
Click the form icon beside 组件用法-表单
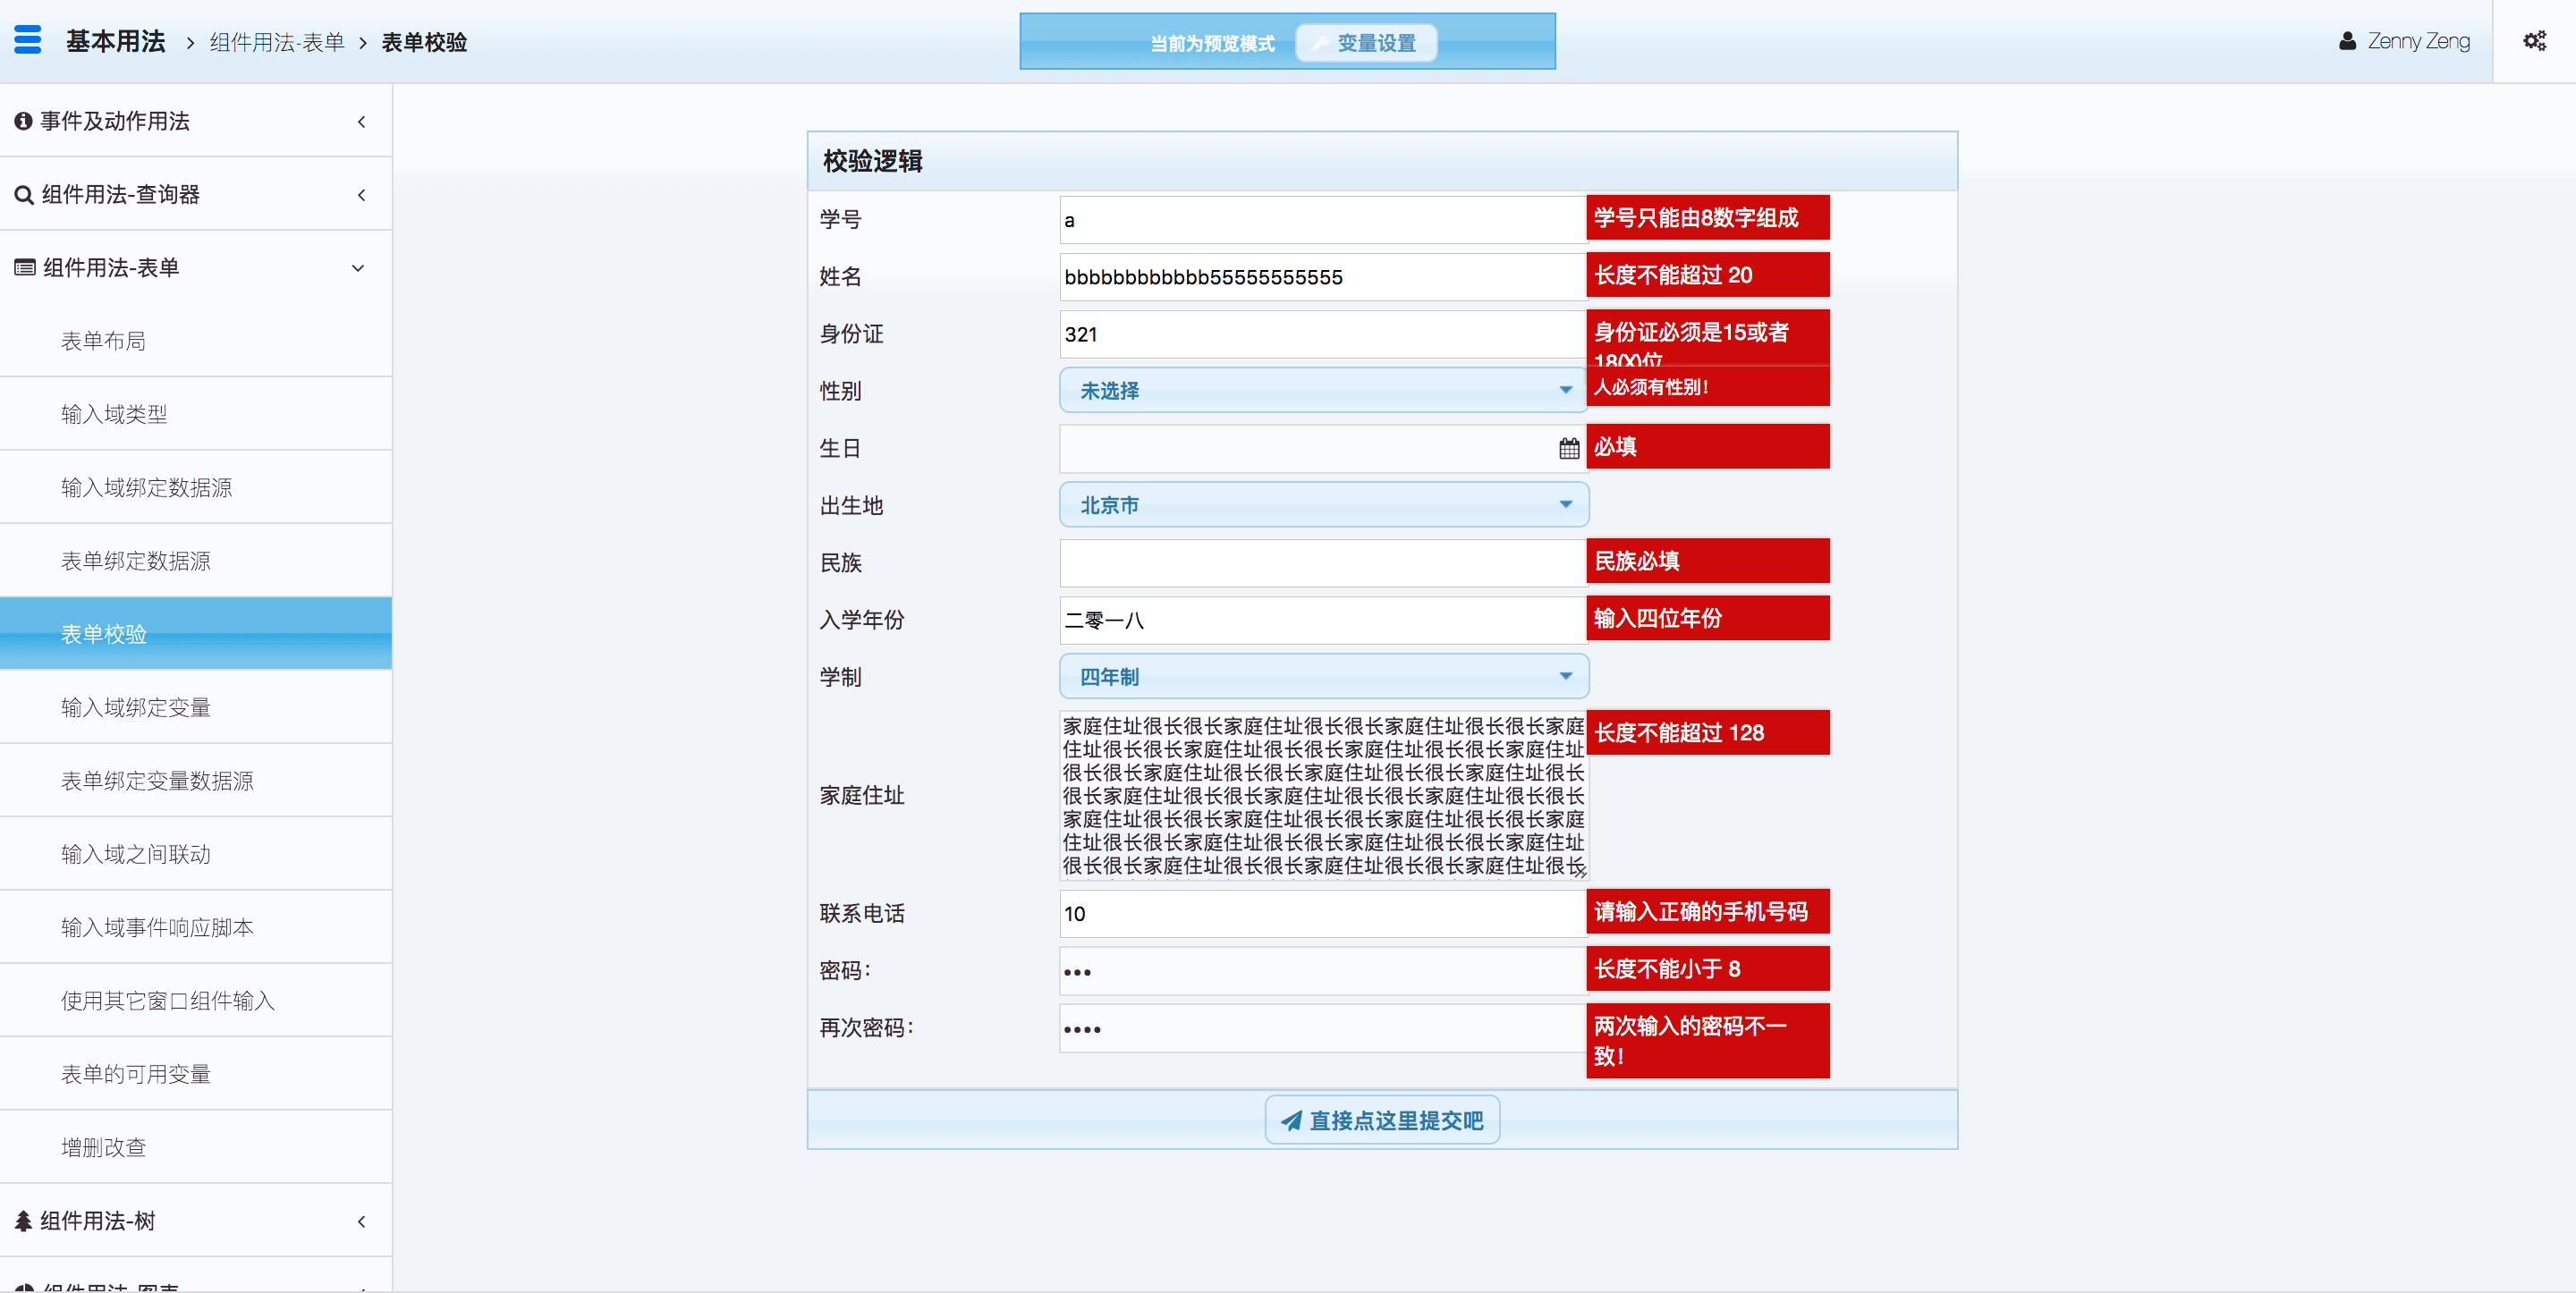24,268
